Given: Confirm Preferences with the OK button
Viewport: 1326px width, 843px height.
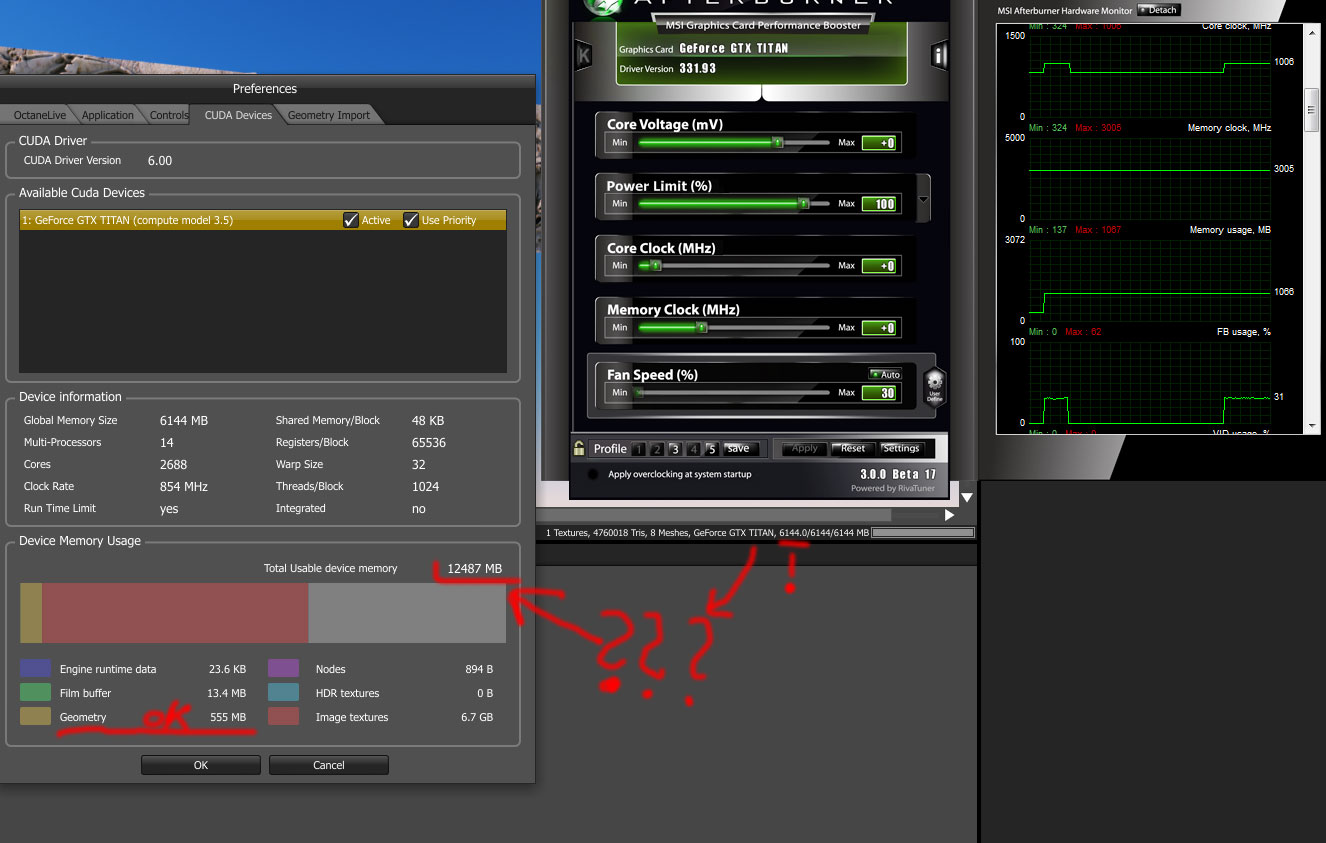Looking at the screenshot, I should (x=201, y=765).
